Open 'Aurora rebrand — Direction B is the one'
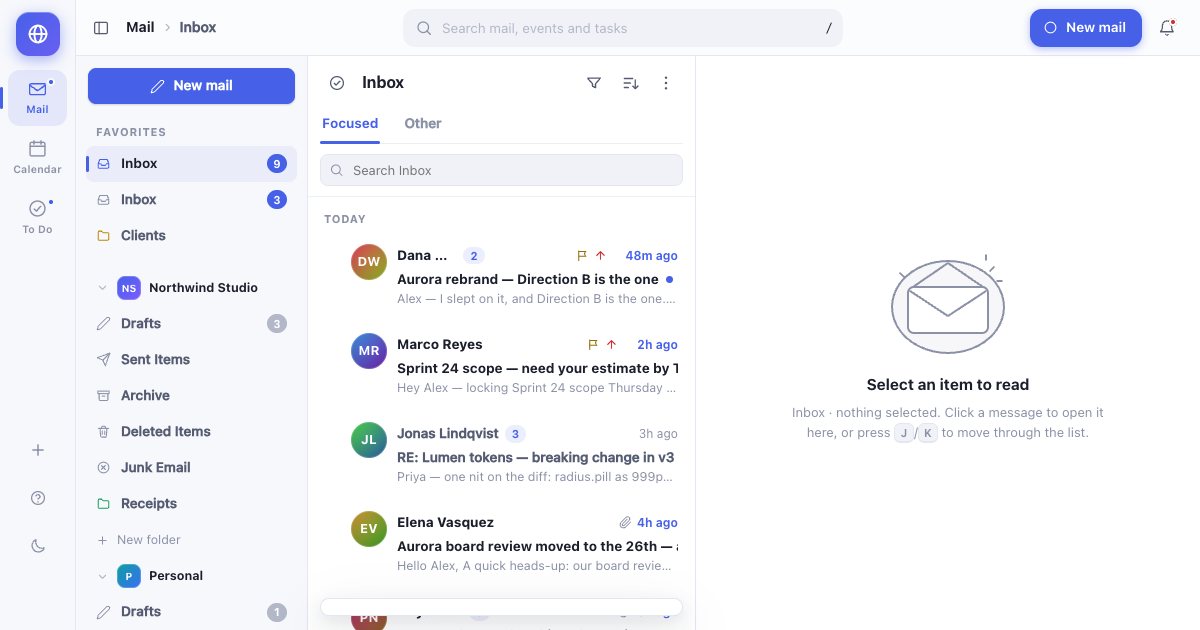This screenshot has height=630, width=1200. pyautogui.click(x=528, y=280)
